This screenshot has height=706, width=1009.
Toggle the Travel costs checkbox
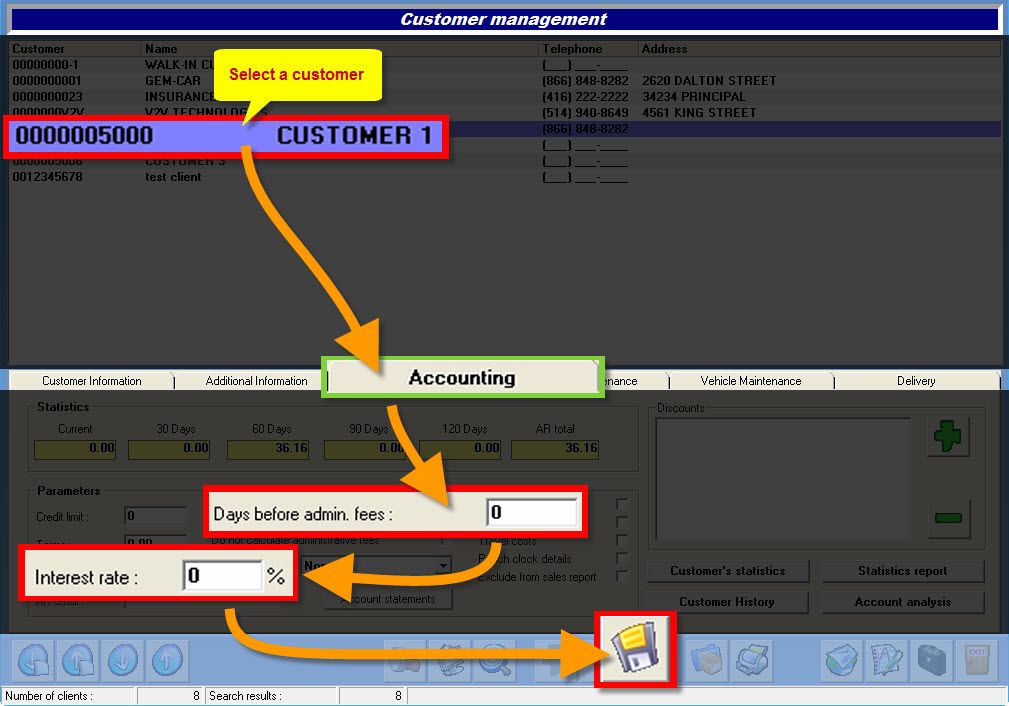tap(622, 539)
